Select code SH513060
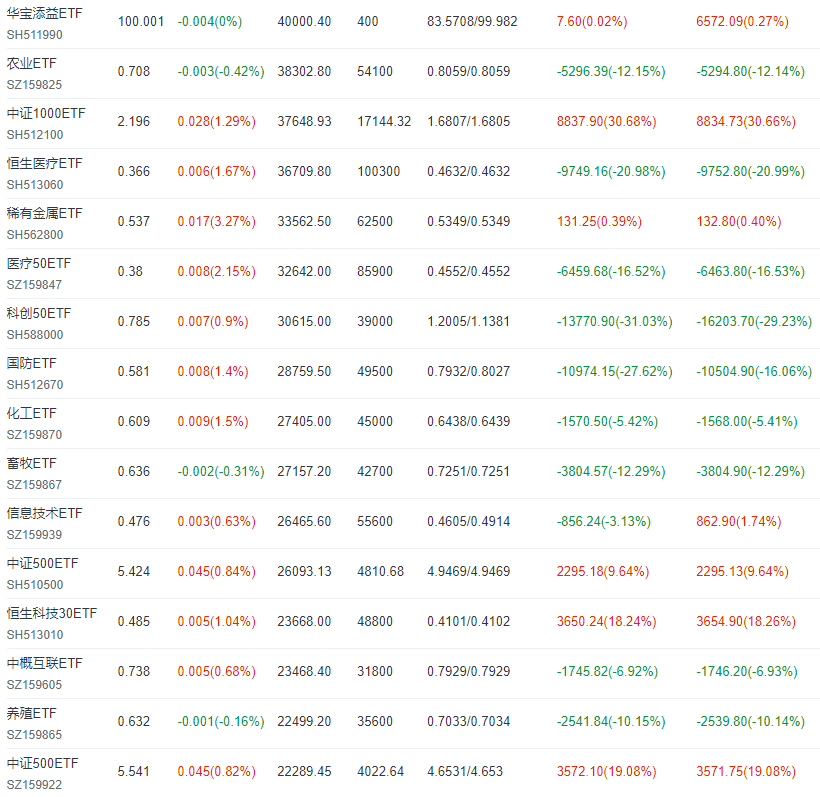The height and width of the screenshot is (797, 820). tap(35, 185)
